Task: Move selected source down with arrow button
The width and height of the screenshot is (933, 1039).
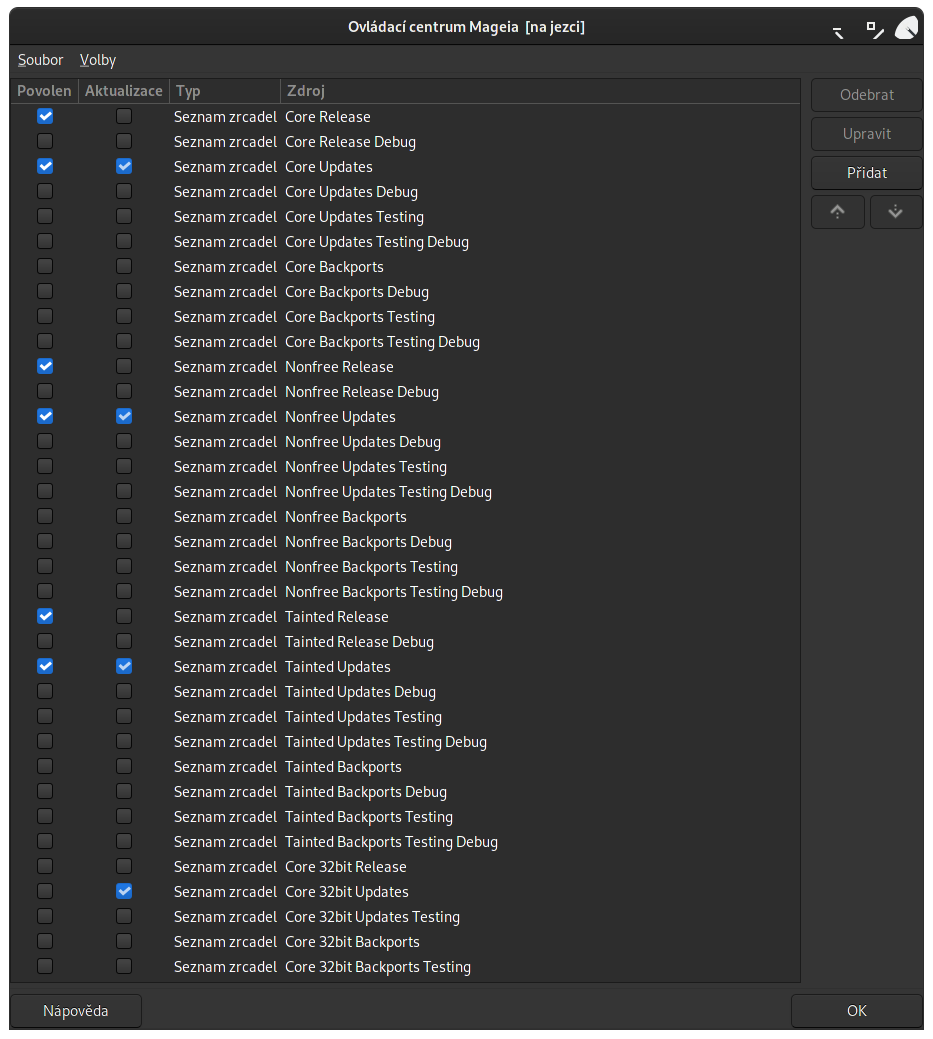Action: [x=895, y=212]
